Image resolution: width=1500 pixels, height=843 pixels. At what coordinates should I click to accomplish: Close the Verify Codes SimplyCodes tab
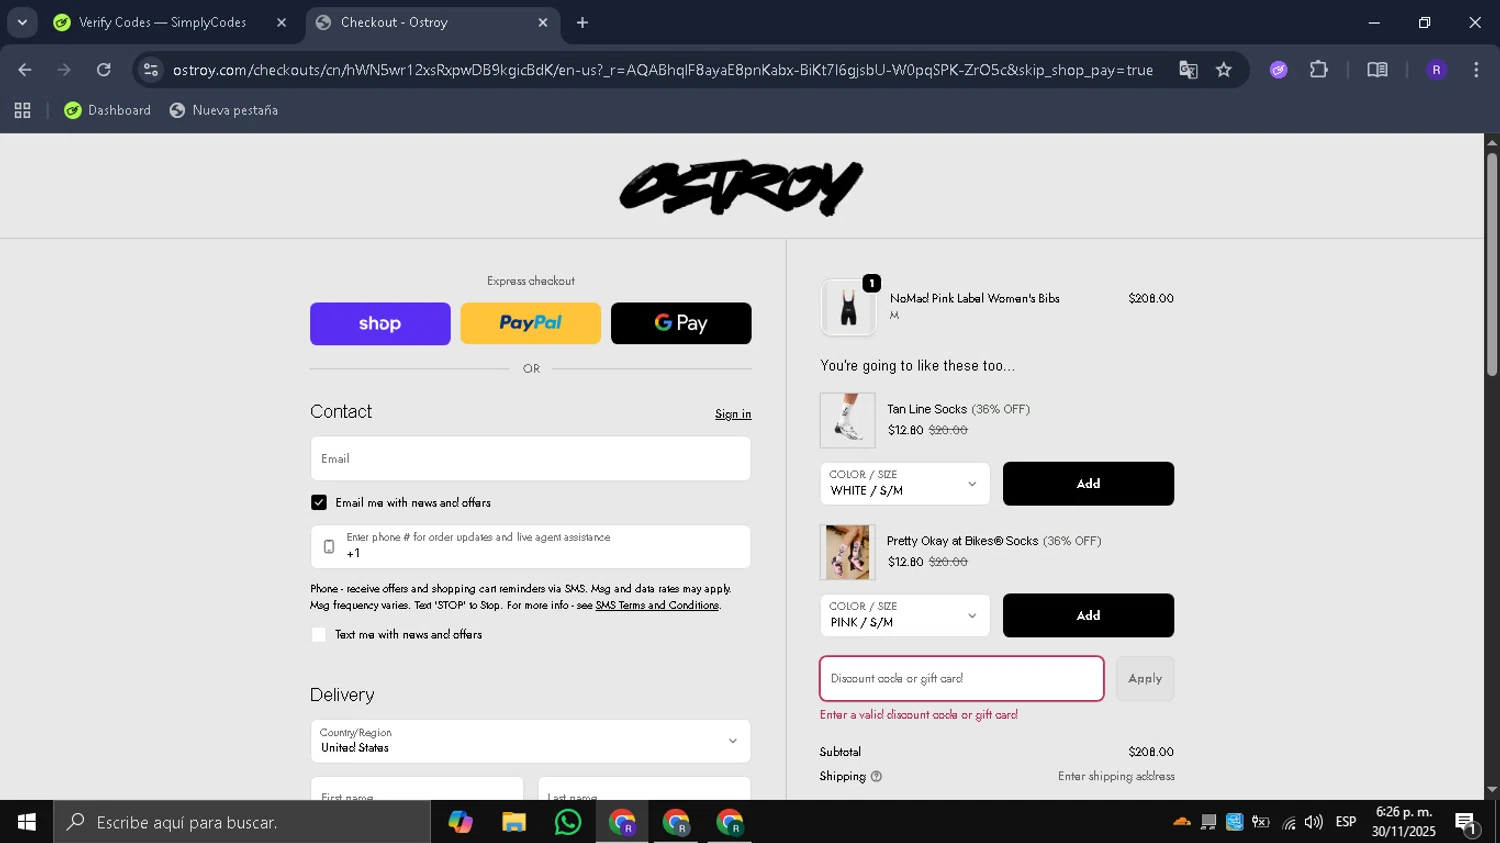point(281,22)
